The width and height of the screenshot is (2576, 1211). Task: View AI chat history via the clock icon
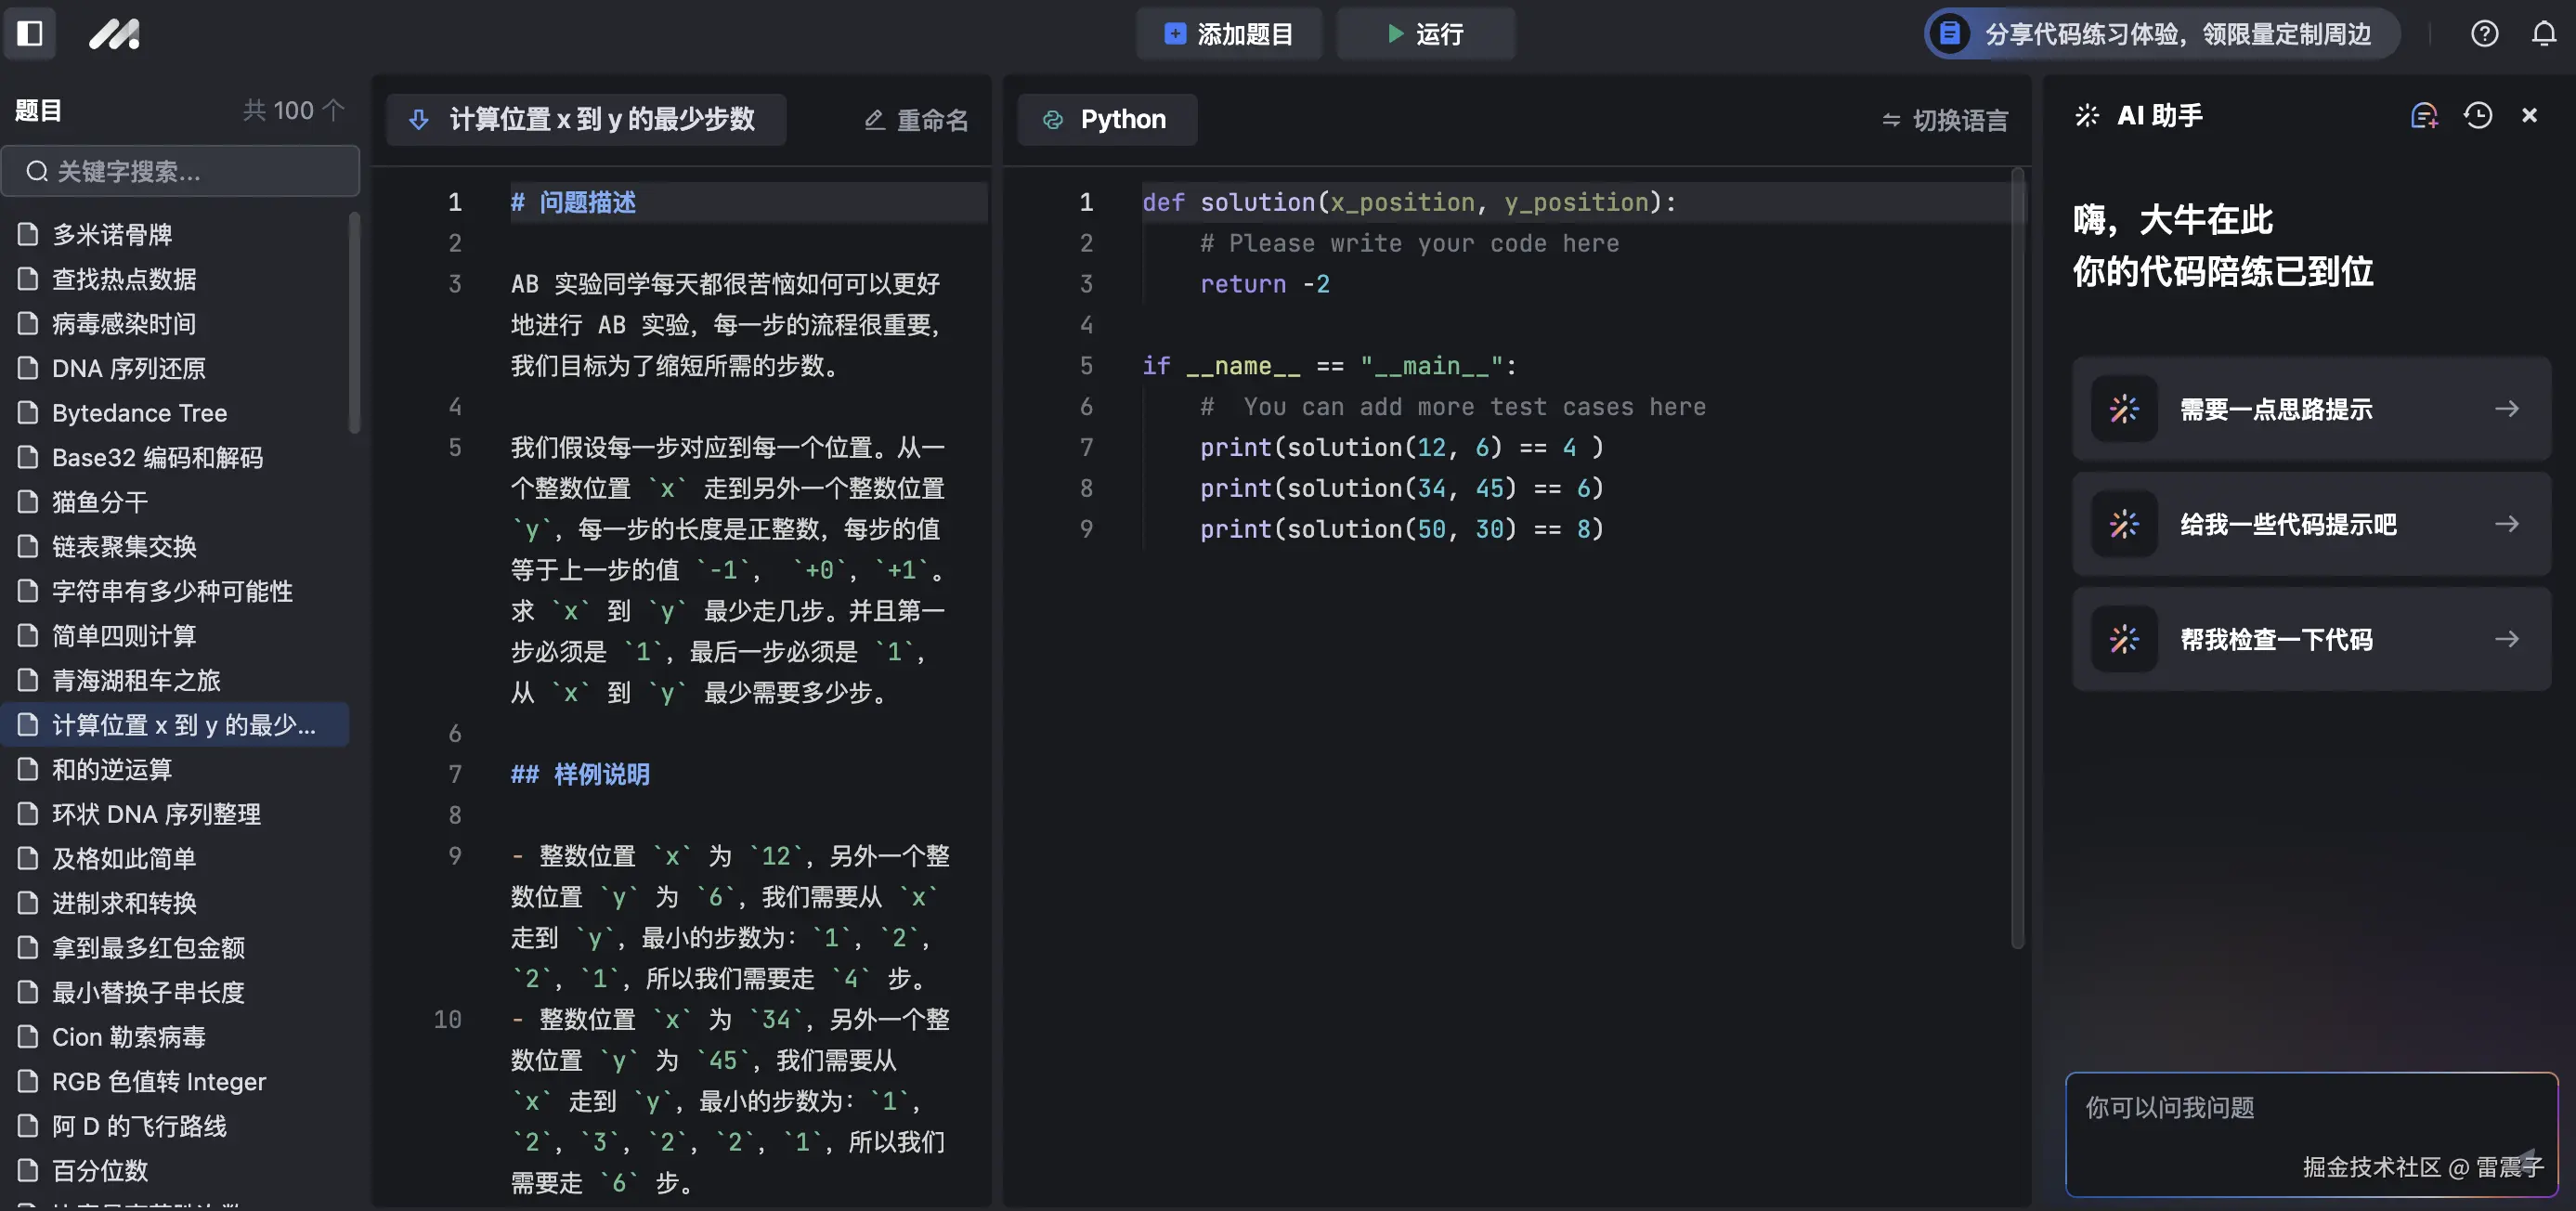click(2478, 115)
